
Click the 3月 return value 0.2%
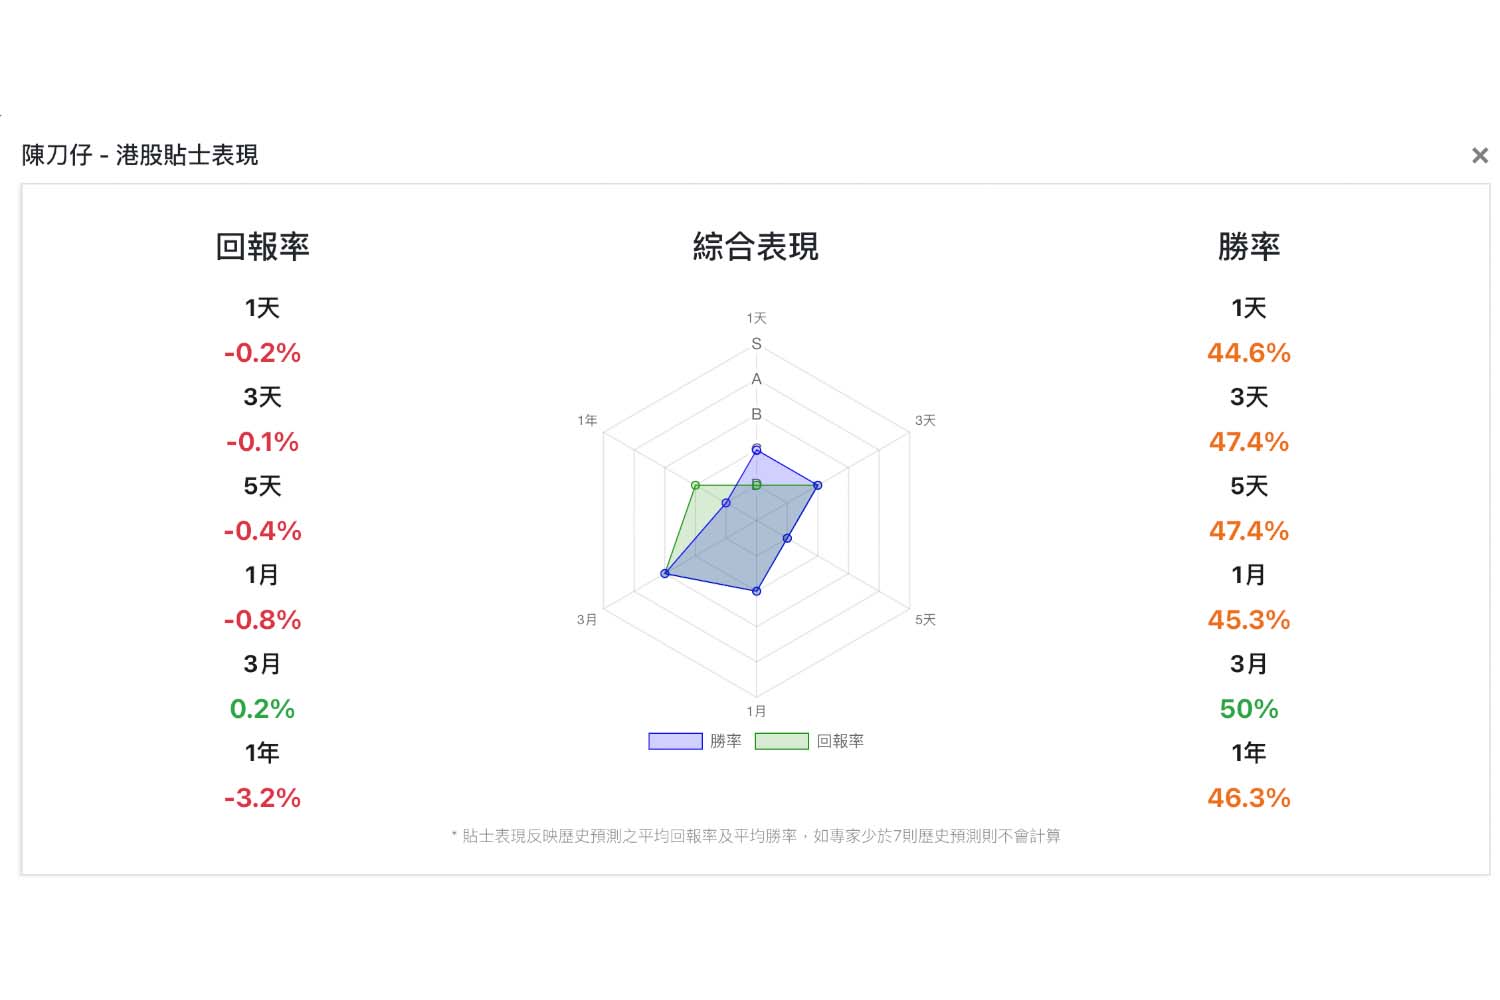click(x=262, y=709)
